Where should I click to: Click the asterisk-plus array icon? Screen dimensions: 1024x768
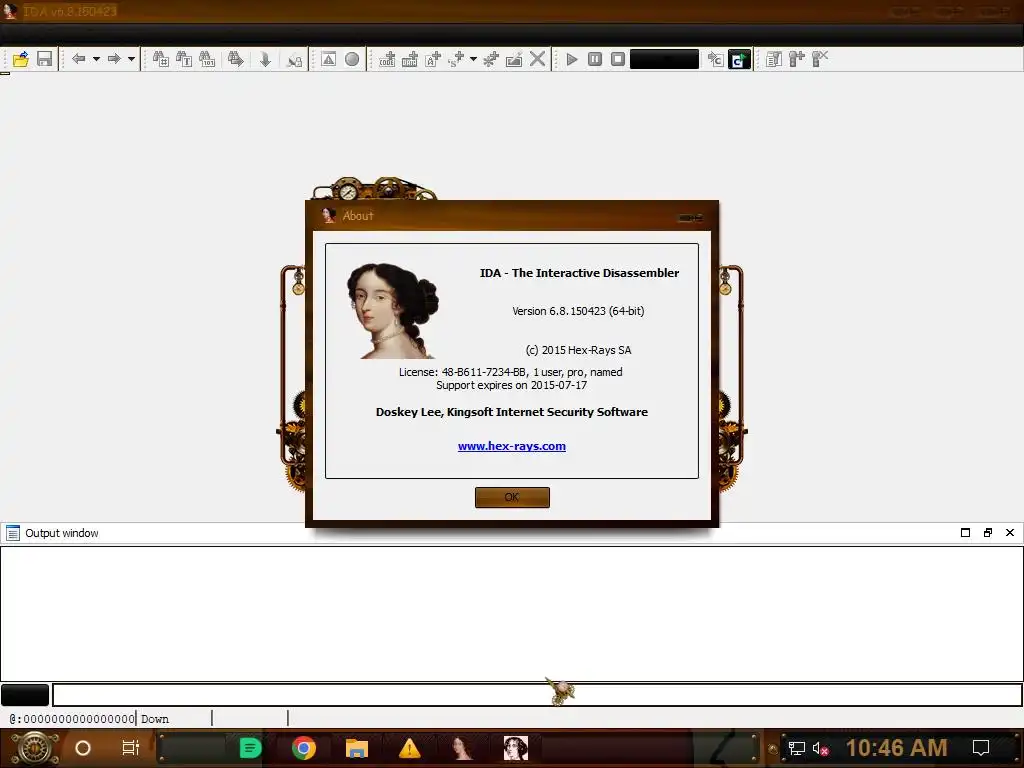tap(490, 59)
